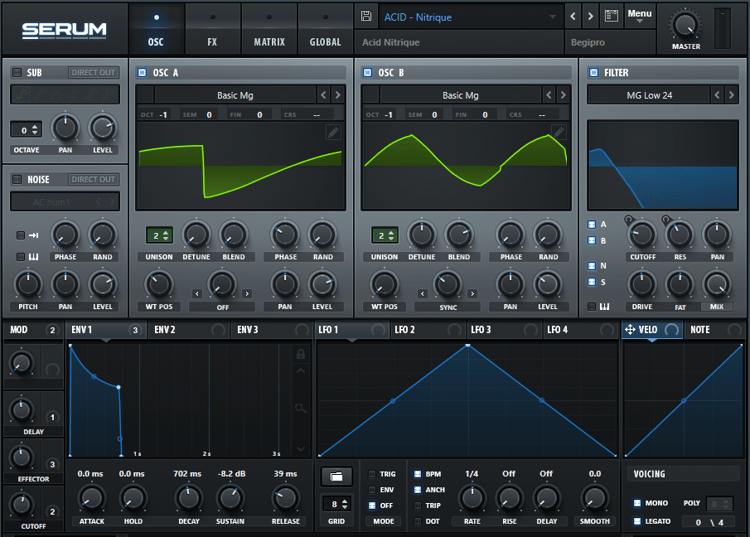Select next OSC A wavetable arrow
This screenshot has height=537, width=750.
click(338, 95)
